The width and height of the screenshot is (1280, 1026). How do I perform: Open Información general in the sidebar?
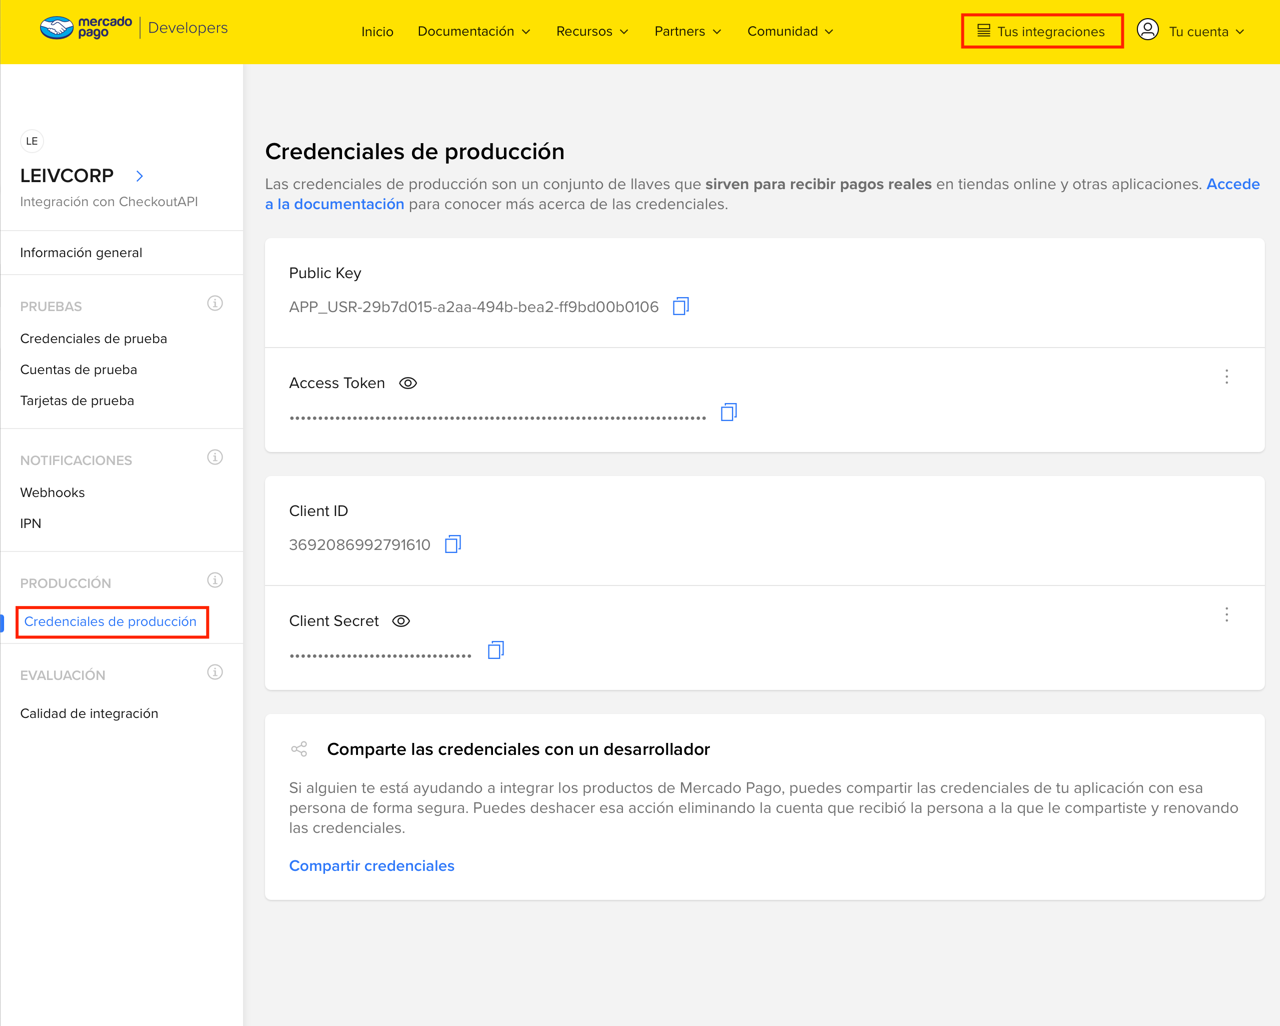pyautogui.click(x=81, y=252)
